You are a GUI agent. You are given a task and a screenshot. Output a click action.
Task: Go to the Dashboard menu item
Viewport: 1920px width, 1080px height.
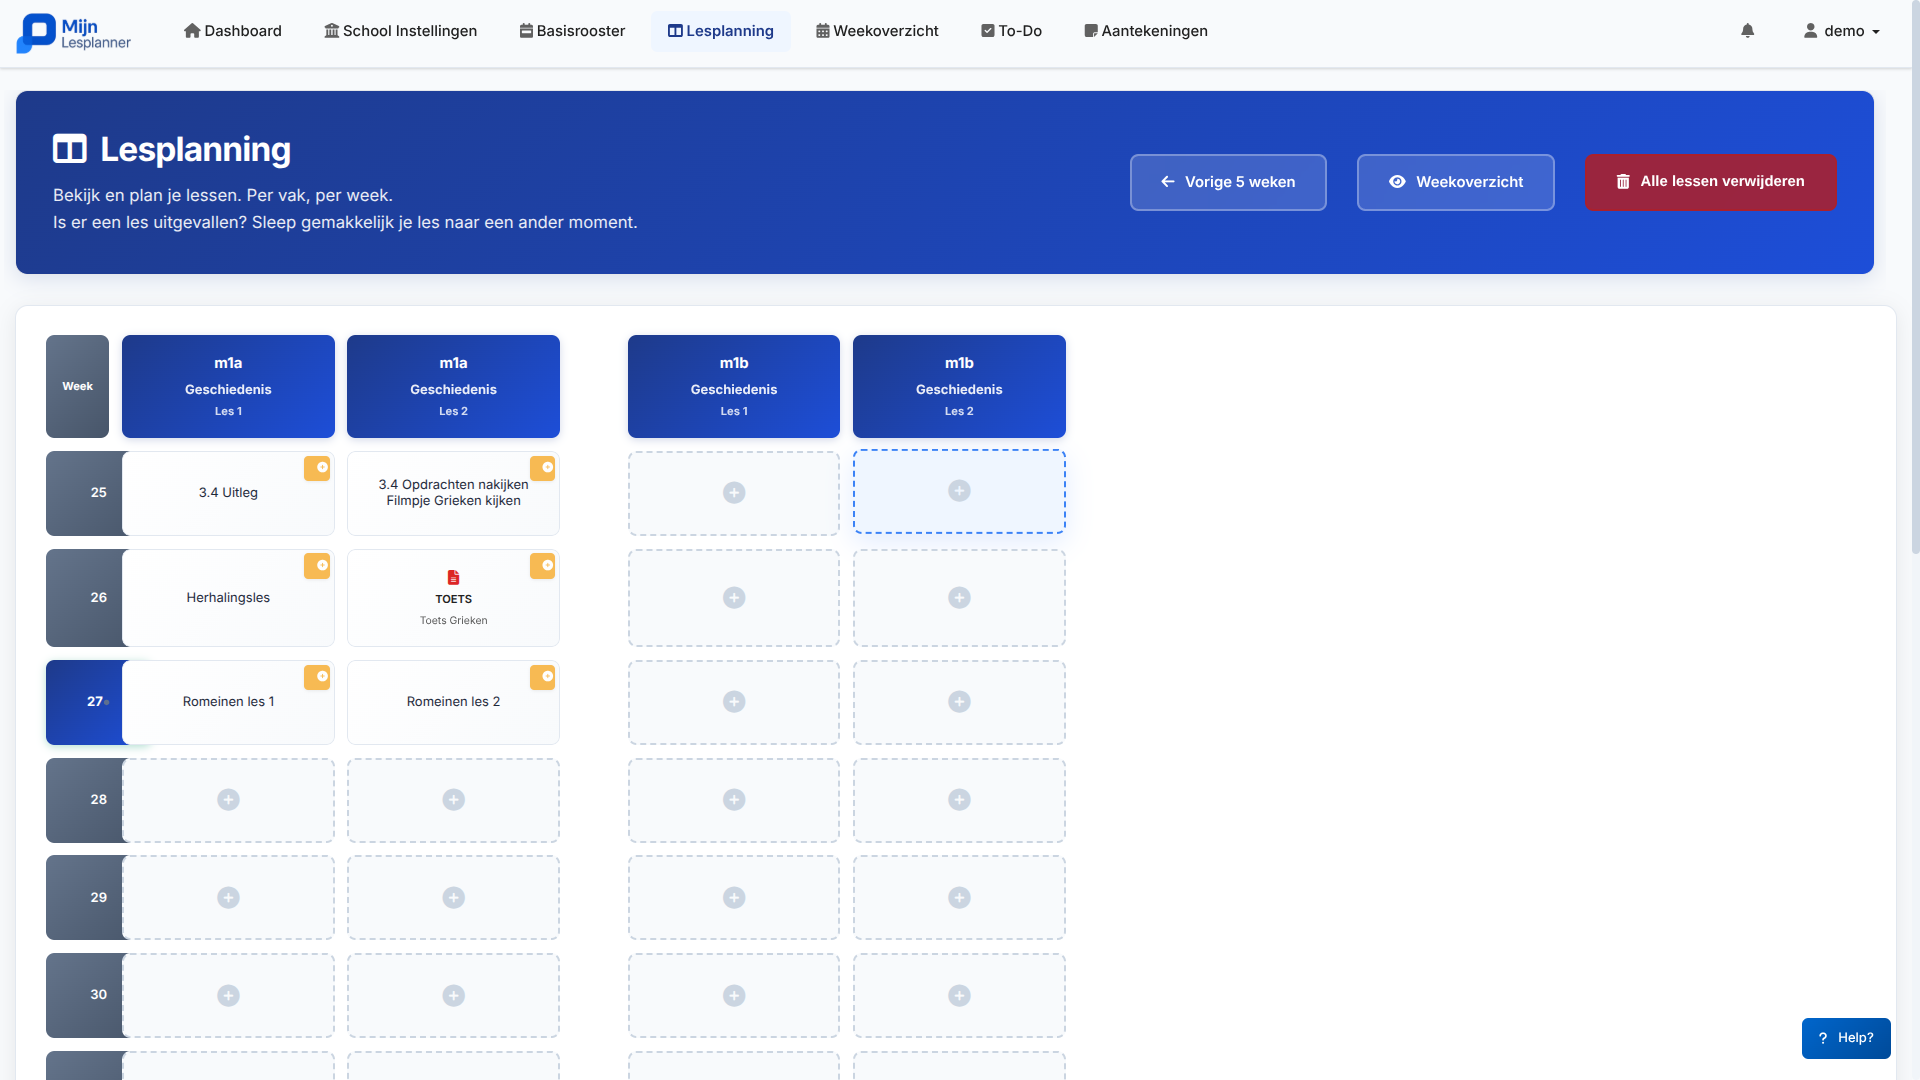click(233, 31)
